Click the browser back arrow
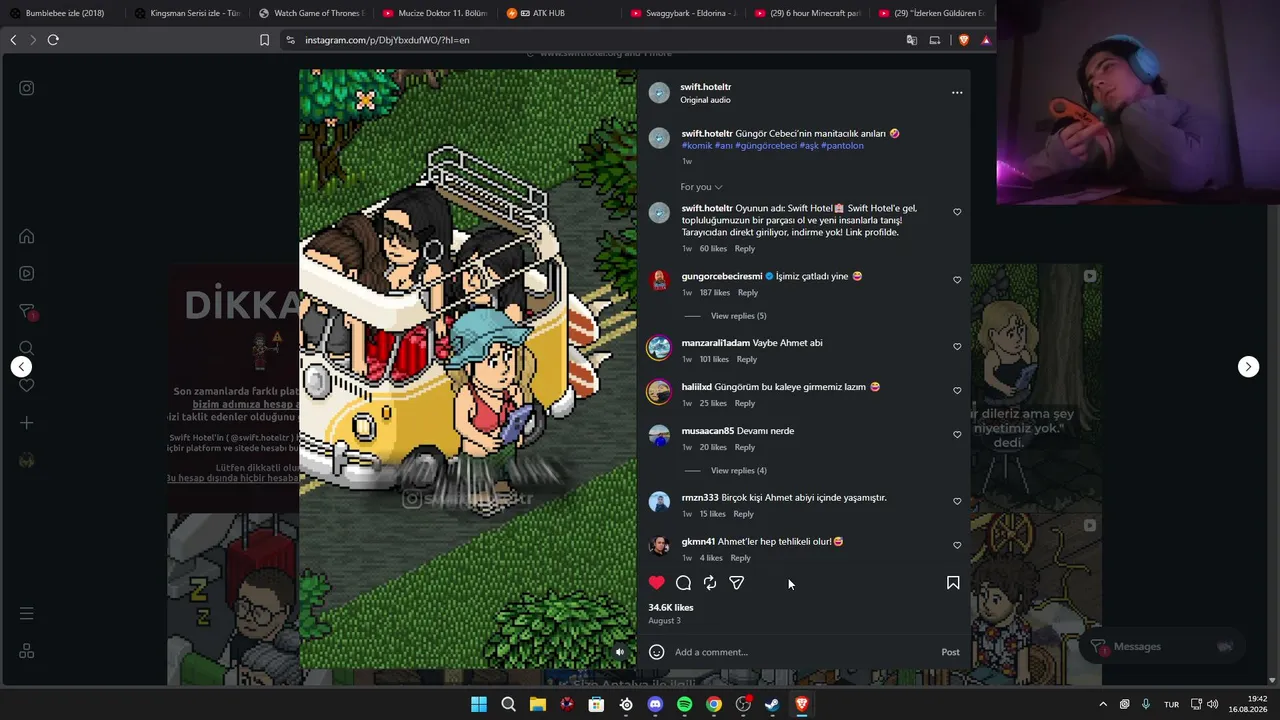Screen dimensions: 1280x720 tap(13, 40)
